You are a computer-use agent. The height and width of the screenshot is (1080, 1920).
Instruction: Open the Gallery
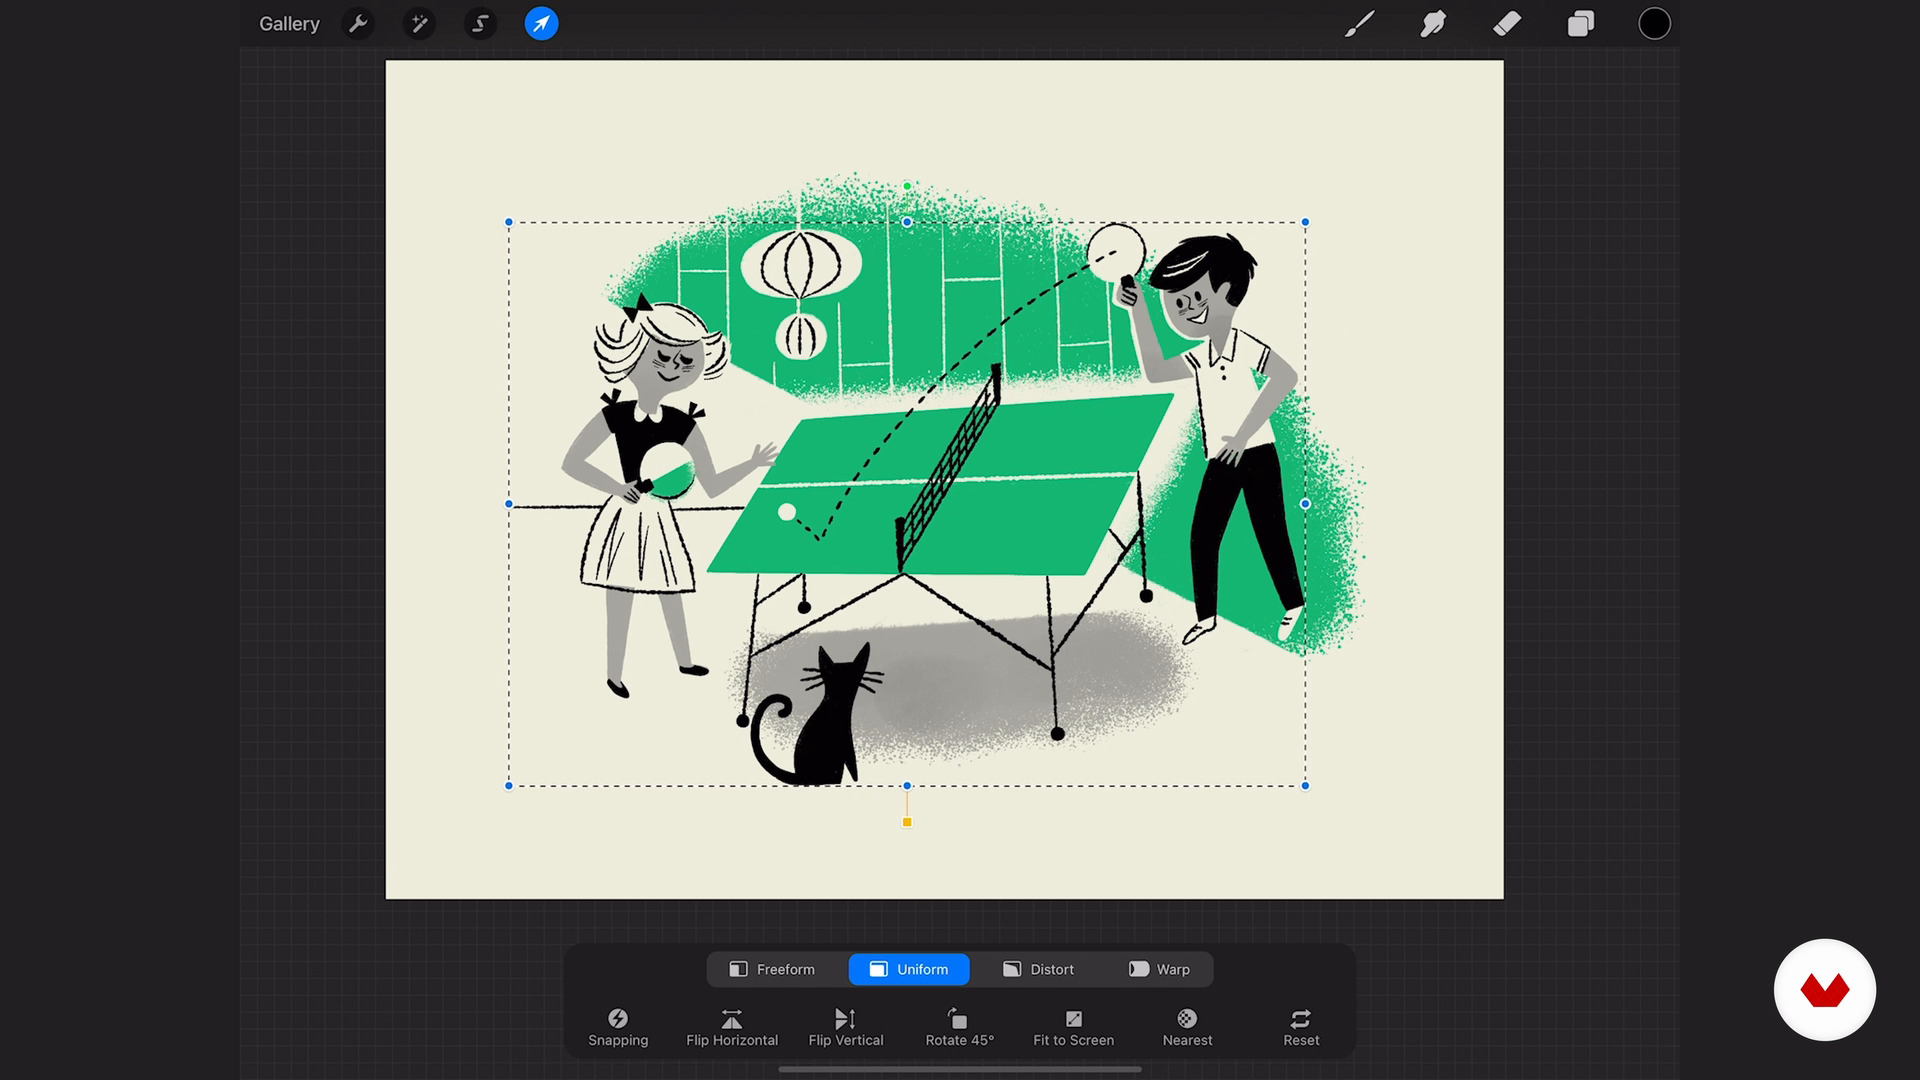click(x=289, y=24)
